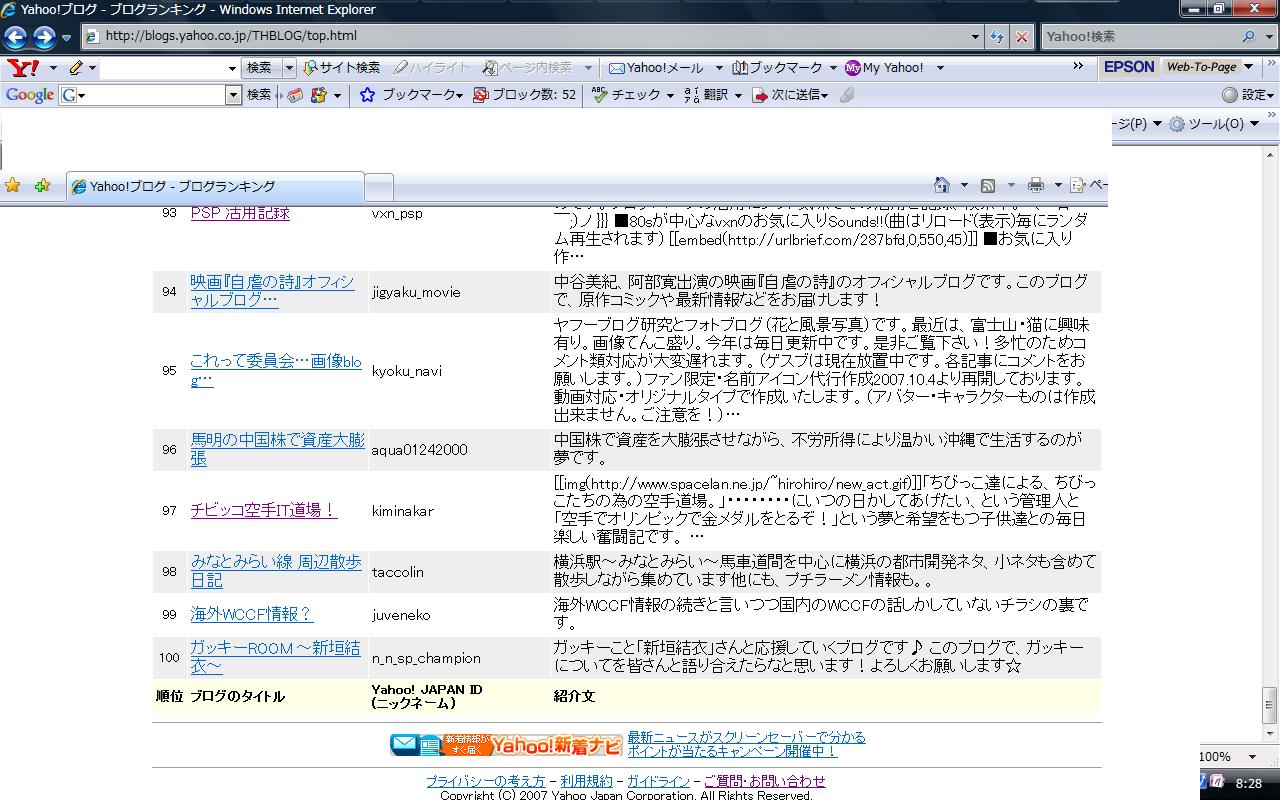1280x800 pixels.
Task: Click the Yahoo! search magnifier icon
Action: pyautogui.click(x=1248, y=36)
